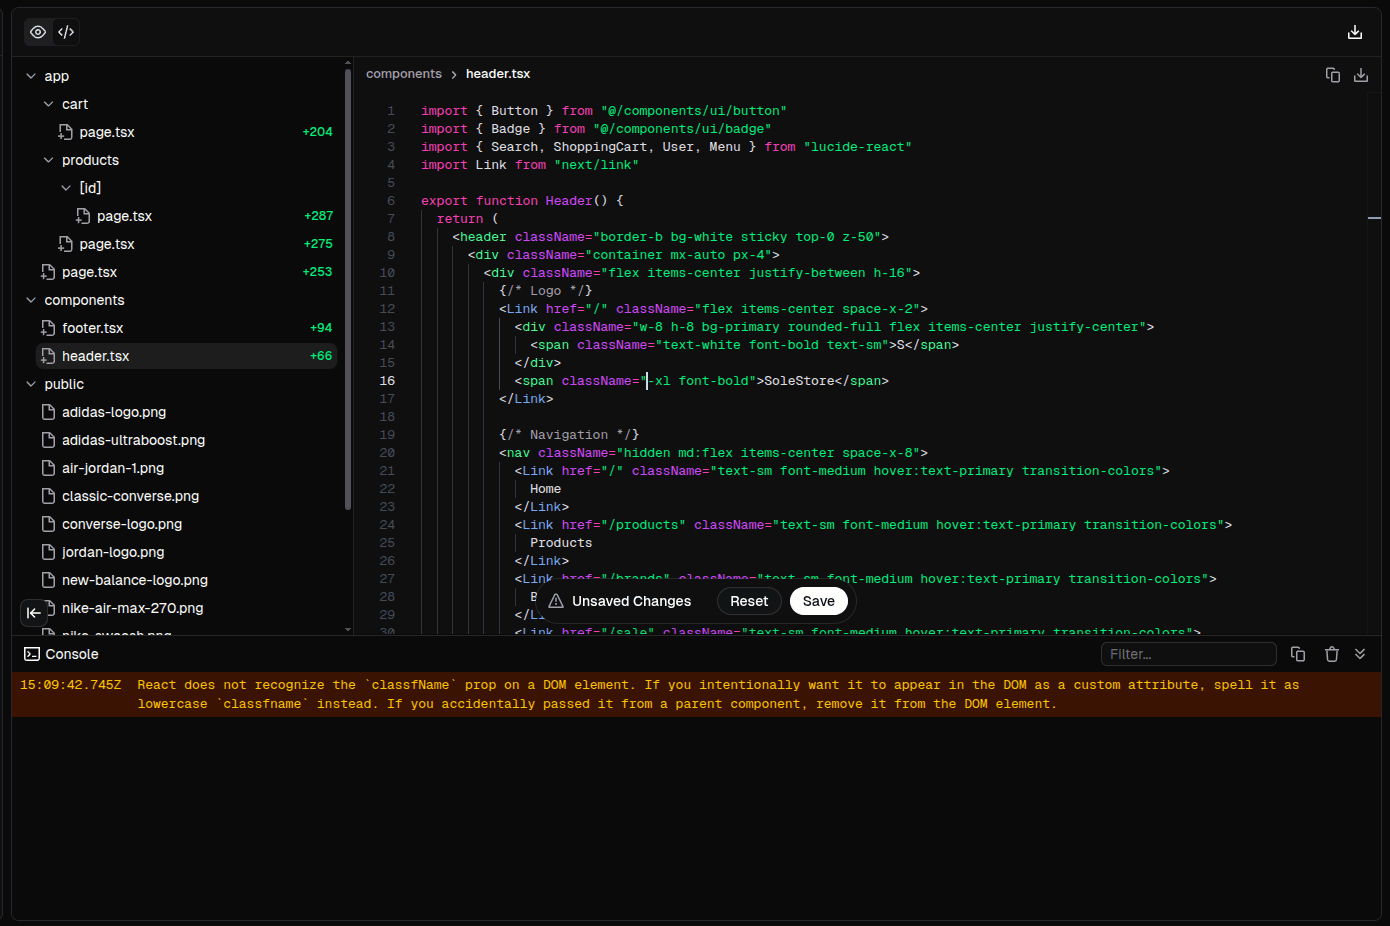1390x926 pixels.
Task: Click the Console terminal icon
Action: 32,654
